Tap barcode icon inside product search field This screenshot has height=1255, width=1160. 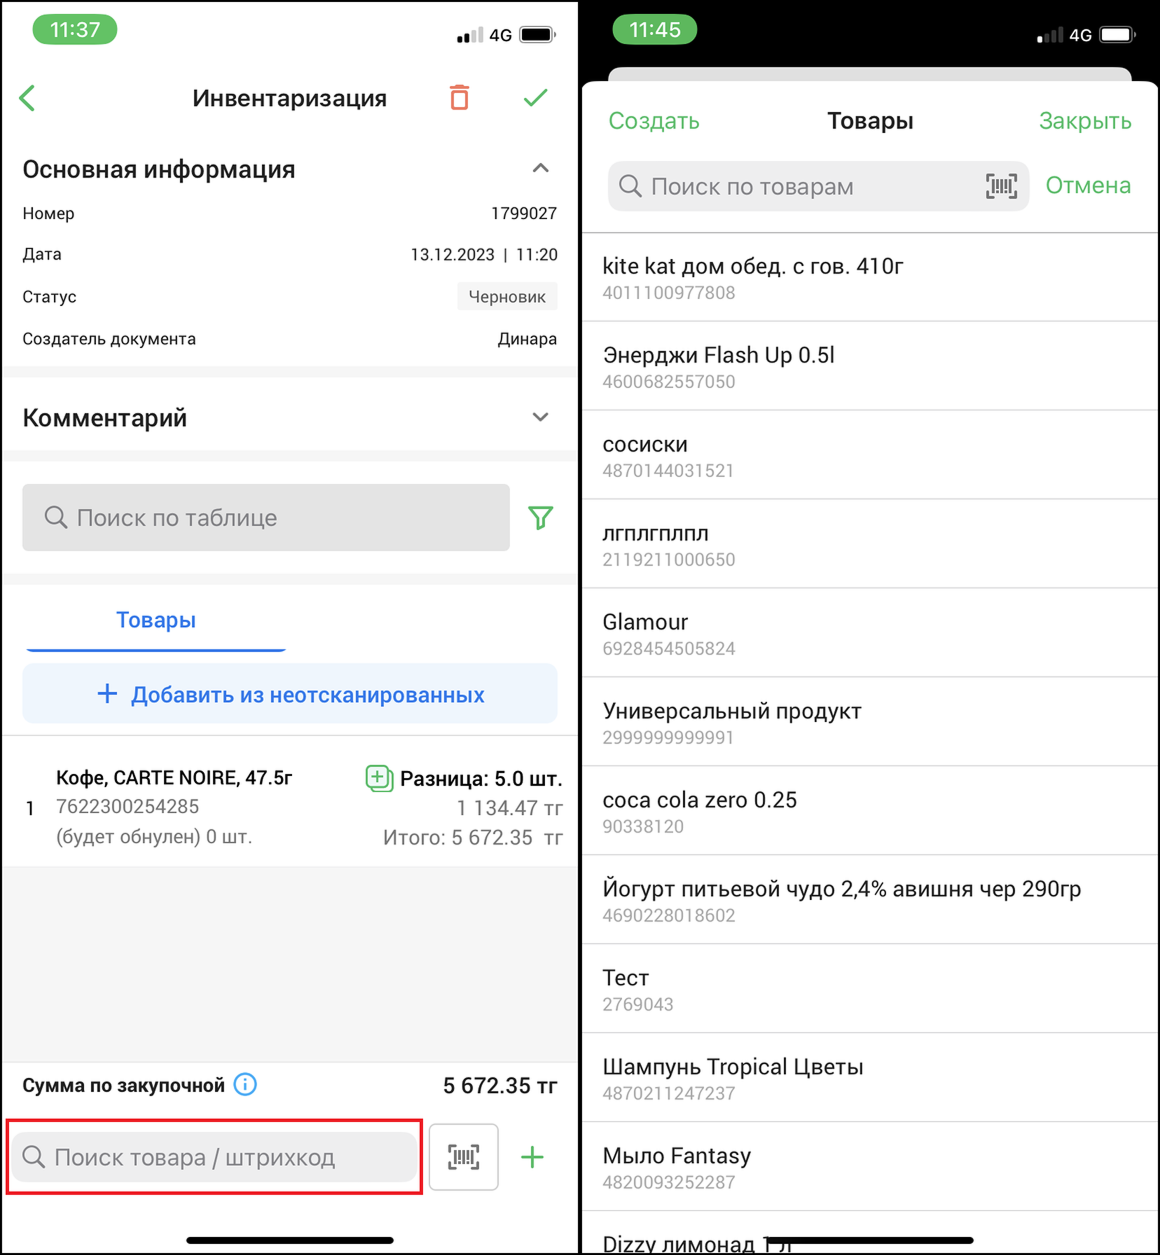point(1001,186)
